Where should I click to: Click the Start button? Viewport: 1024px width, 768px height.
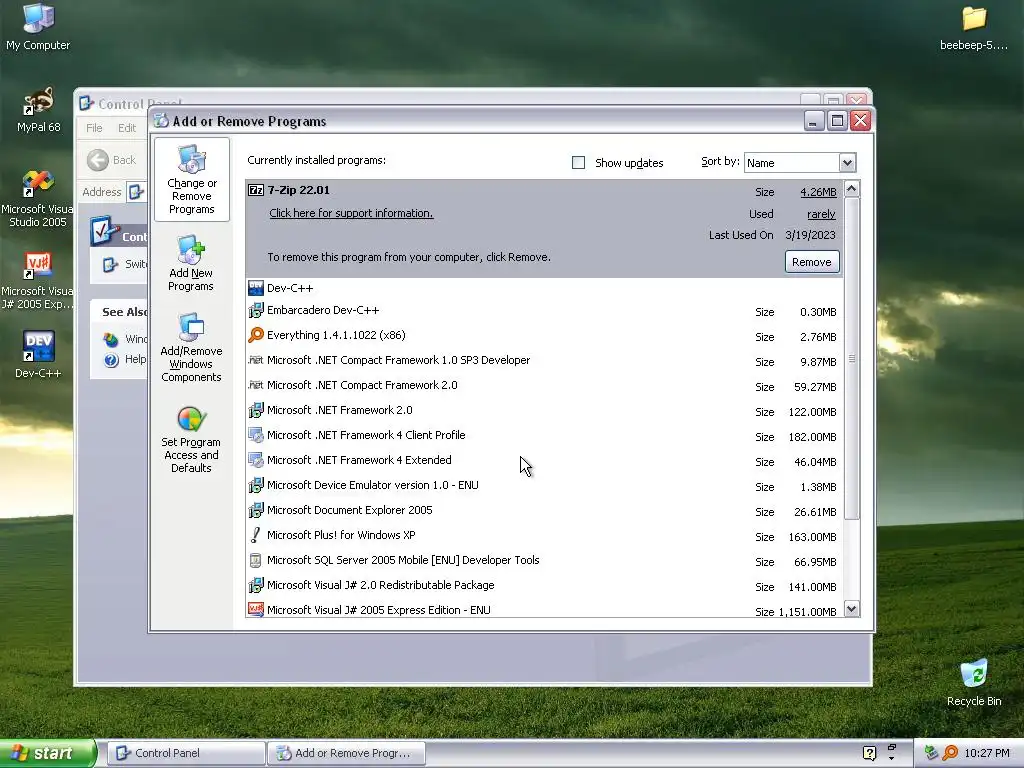click(x=48, y=753)
